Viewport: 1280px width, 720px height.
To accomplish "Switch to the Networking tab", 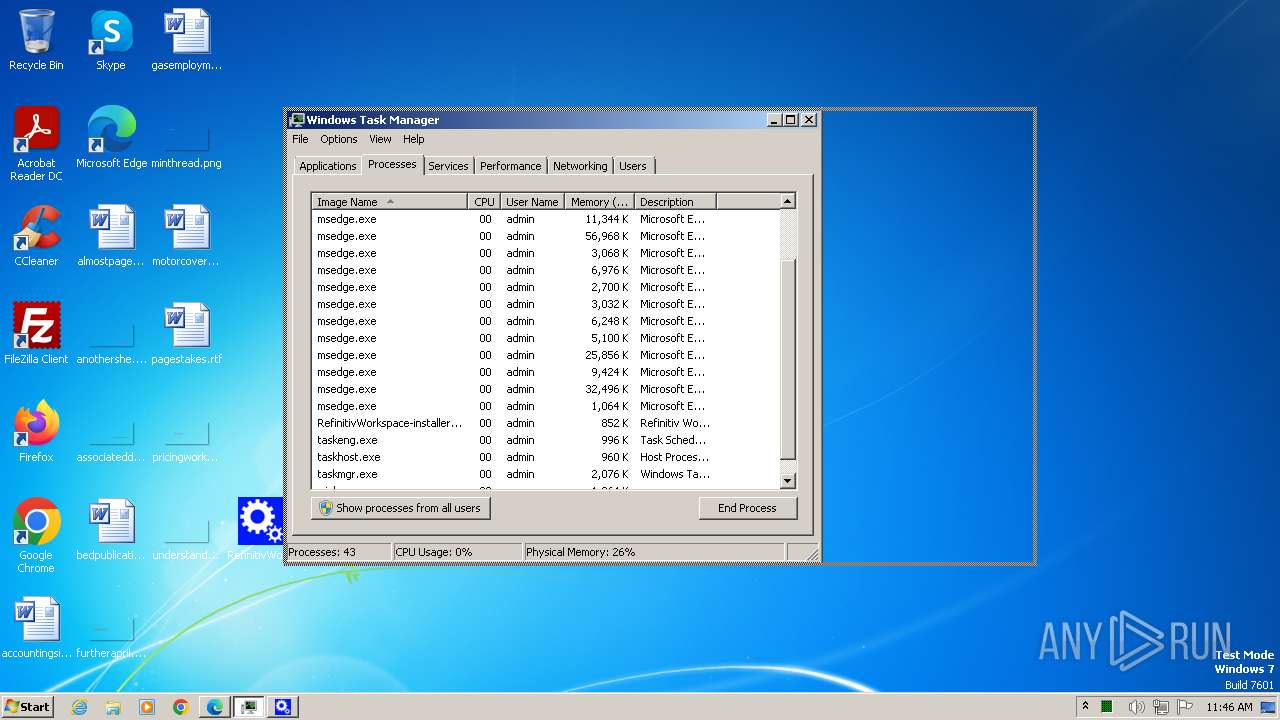I will point(580,166).
